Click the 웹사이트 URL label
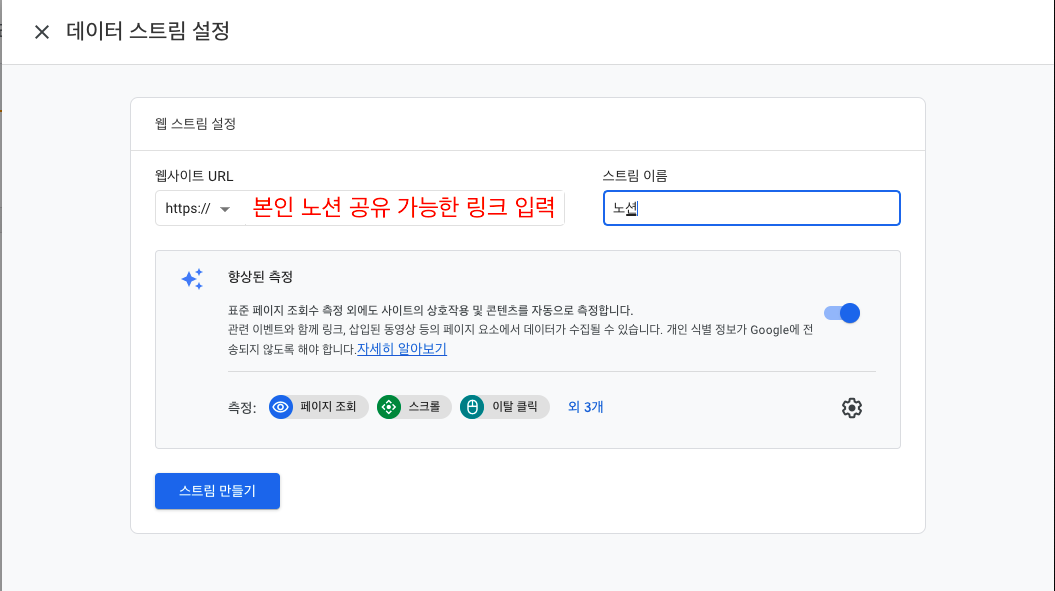1055x591 pixels. point(194,176)
